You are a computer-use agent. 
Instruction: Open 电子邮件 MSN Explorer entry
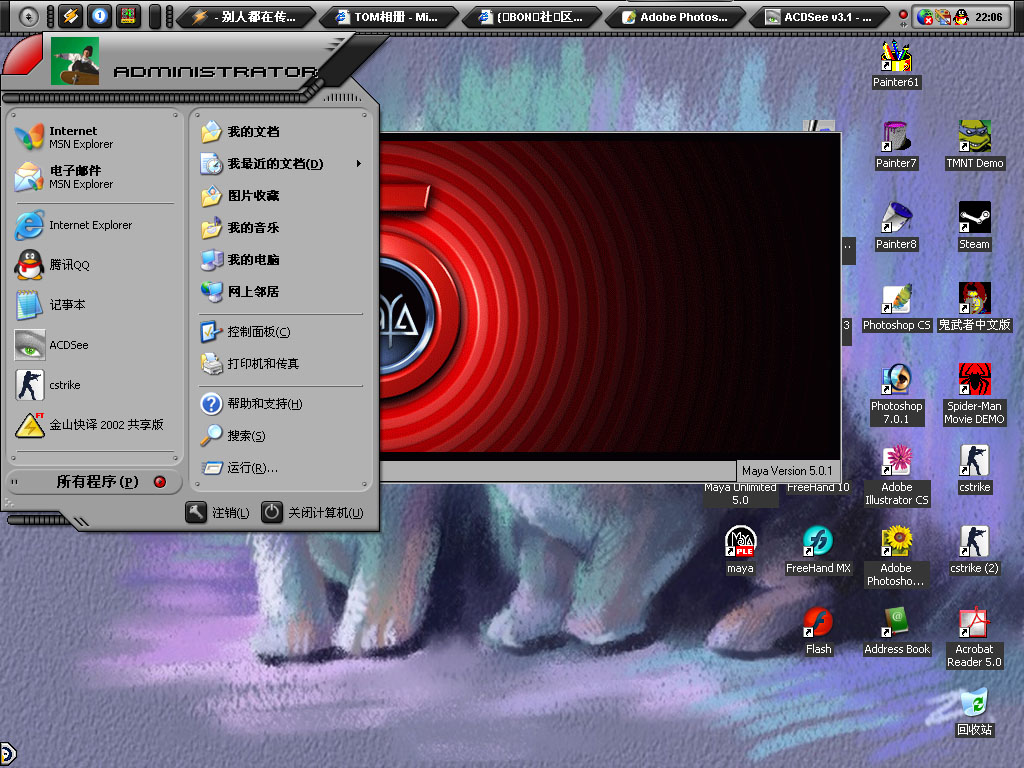94,177
